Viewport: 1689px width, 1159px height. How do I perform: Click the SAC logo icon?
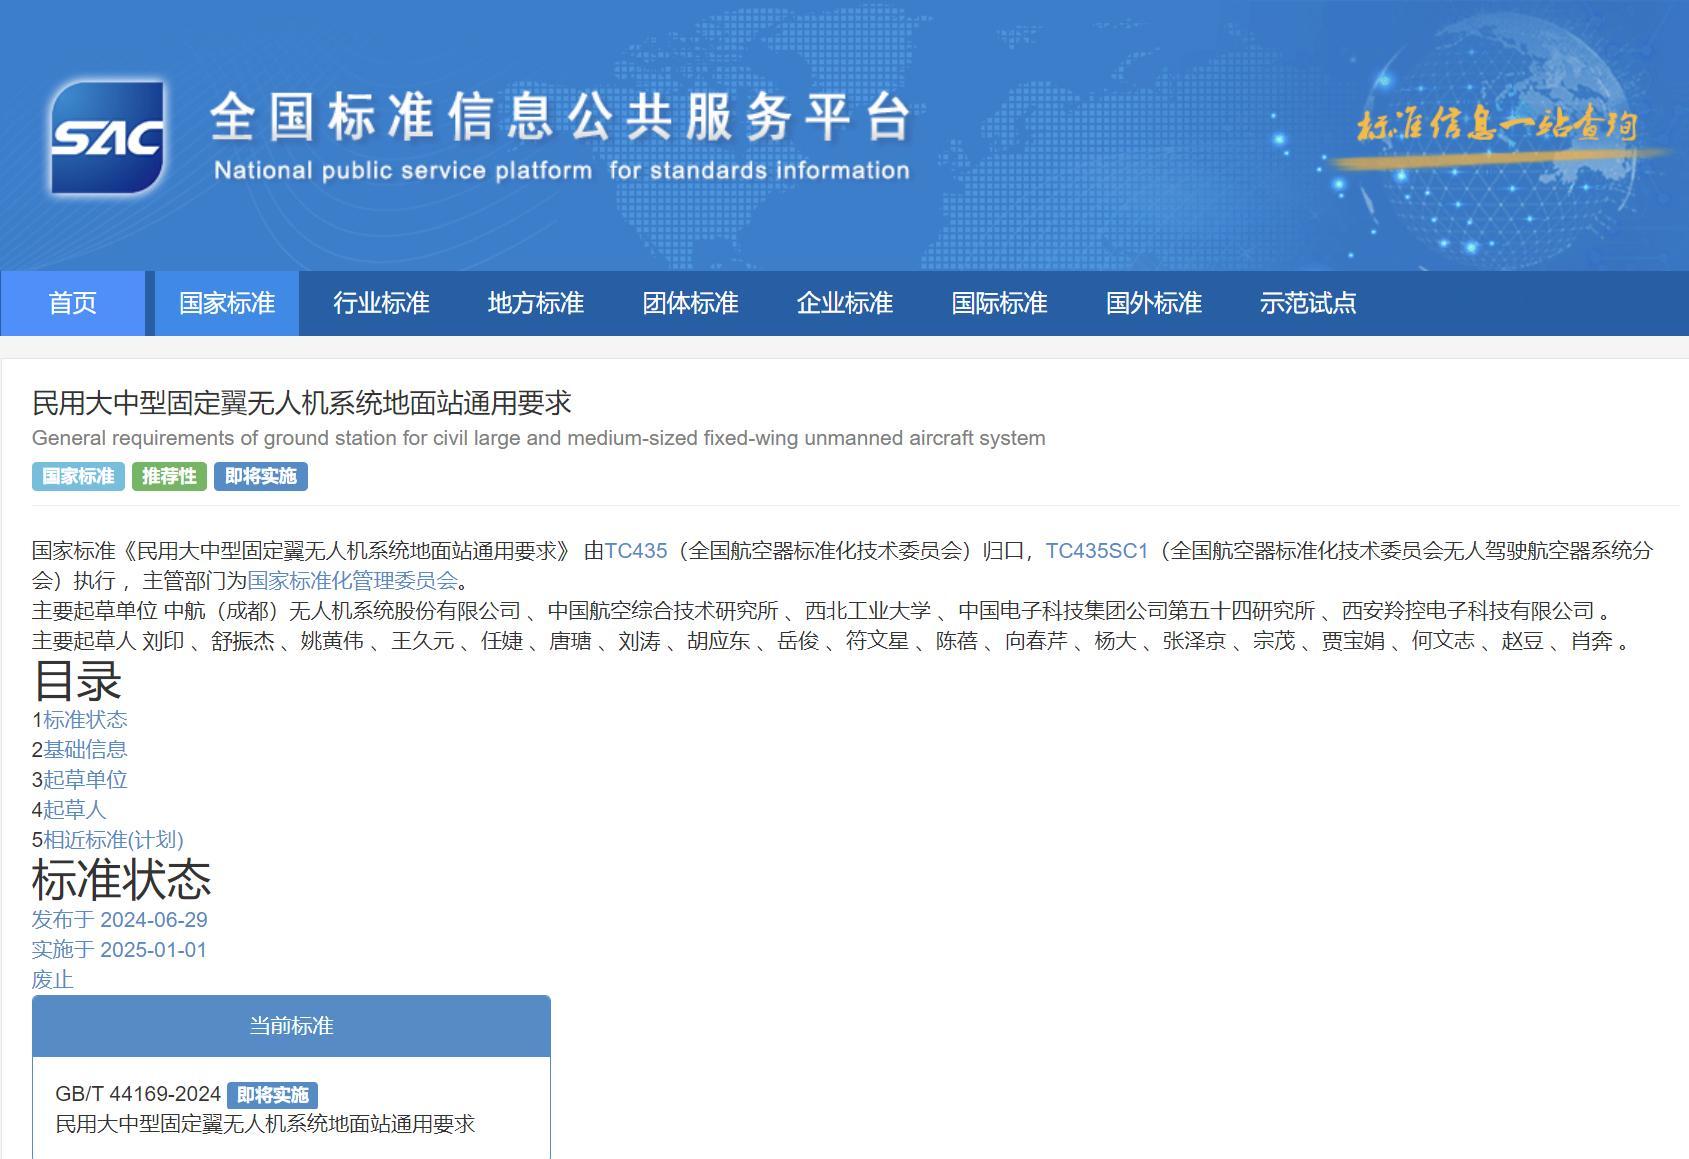point(108,137)
